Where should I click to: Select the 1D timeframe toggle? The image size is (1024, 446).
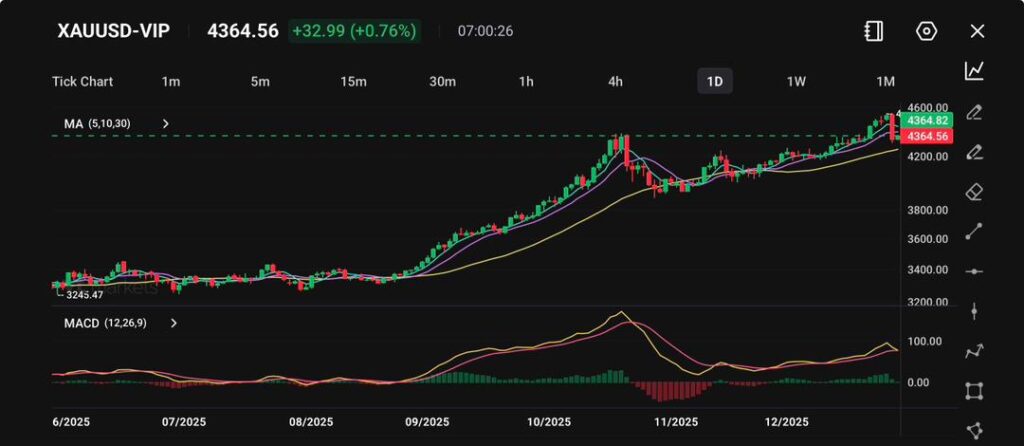tap(714, 81)
